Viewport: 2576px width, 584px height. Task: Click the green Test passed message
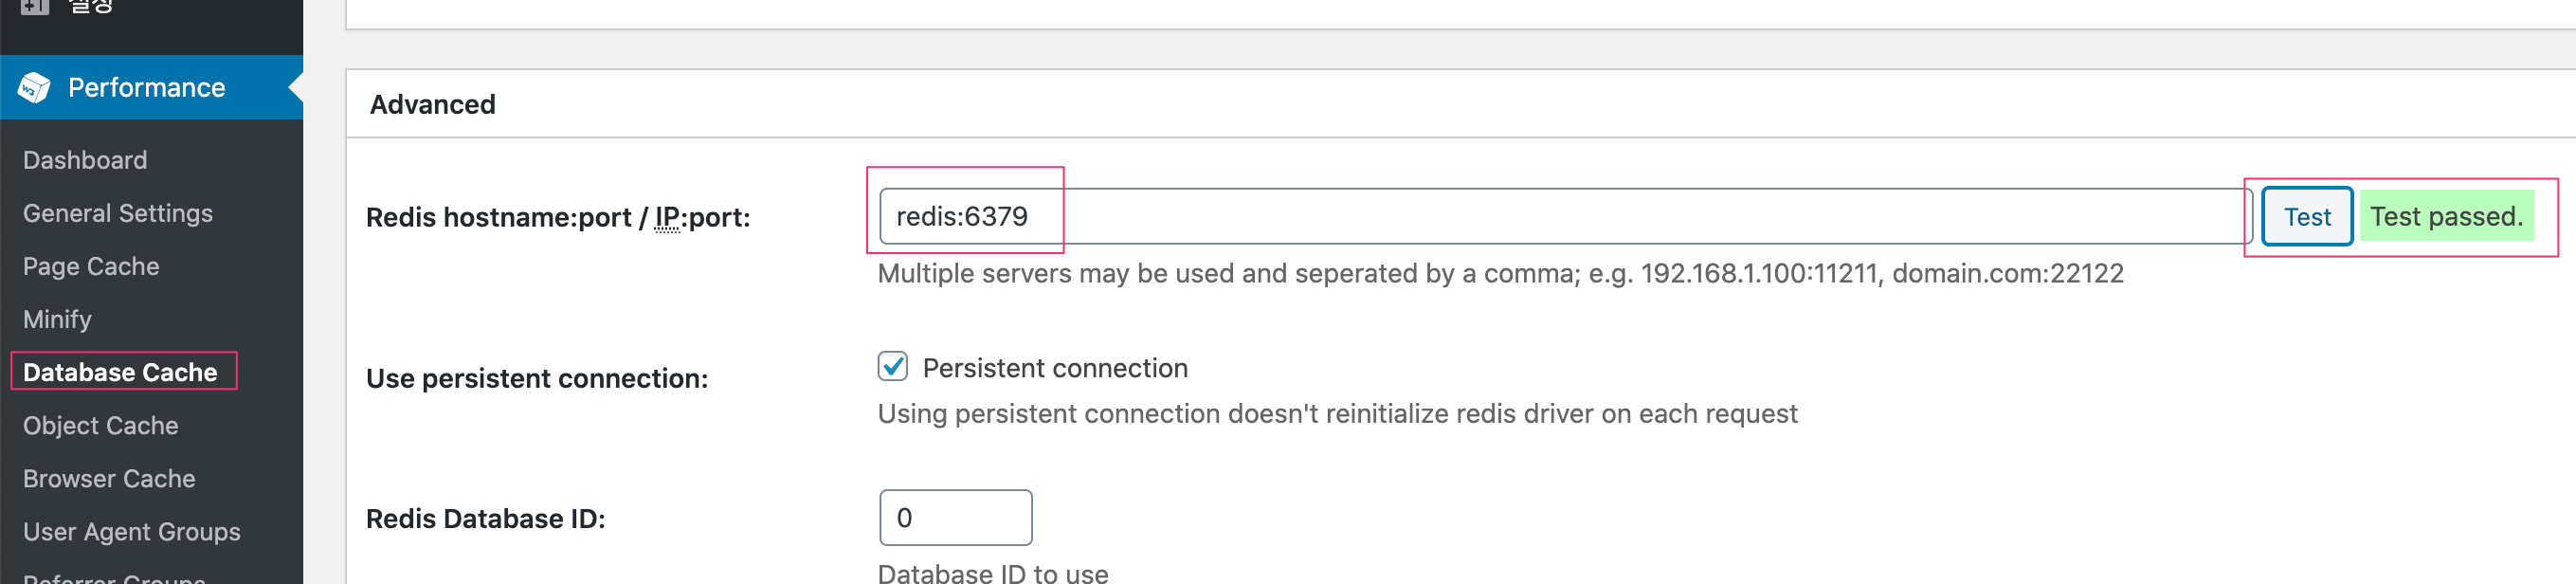point(2446,216)
